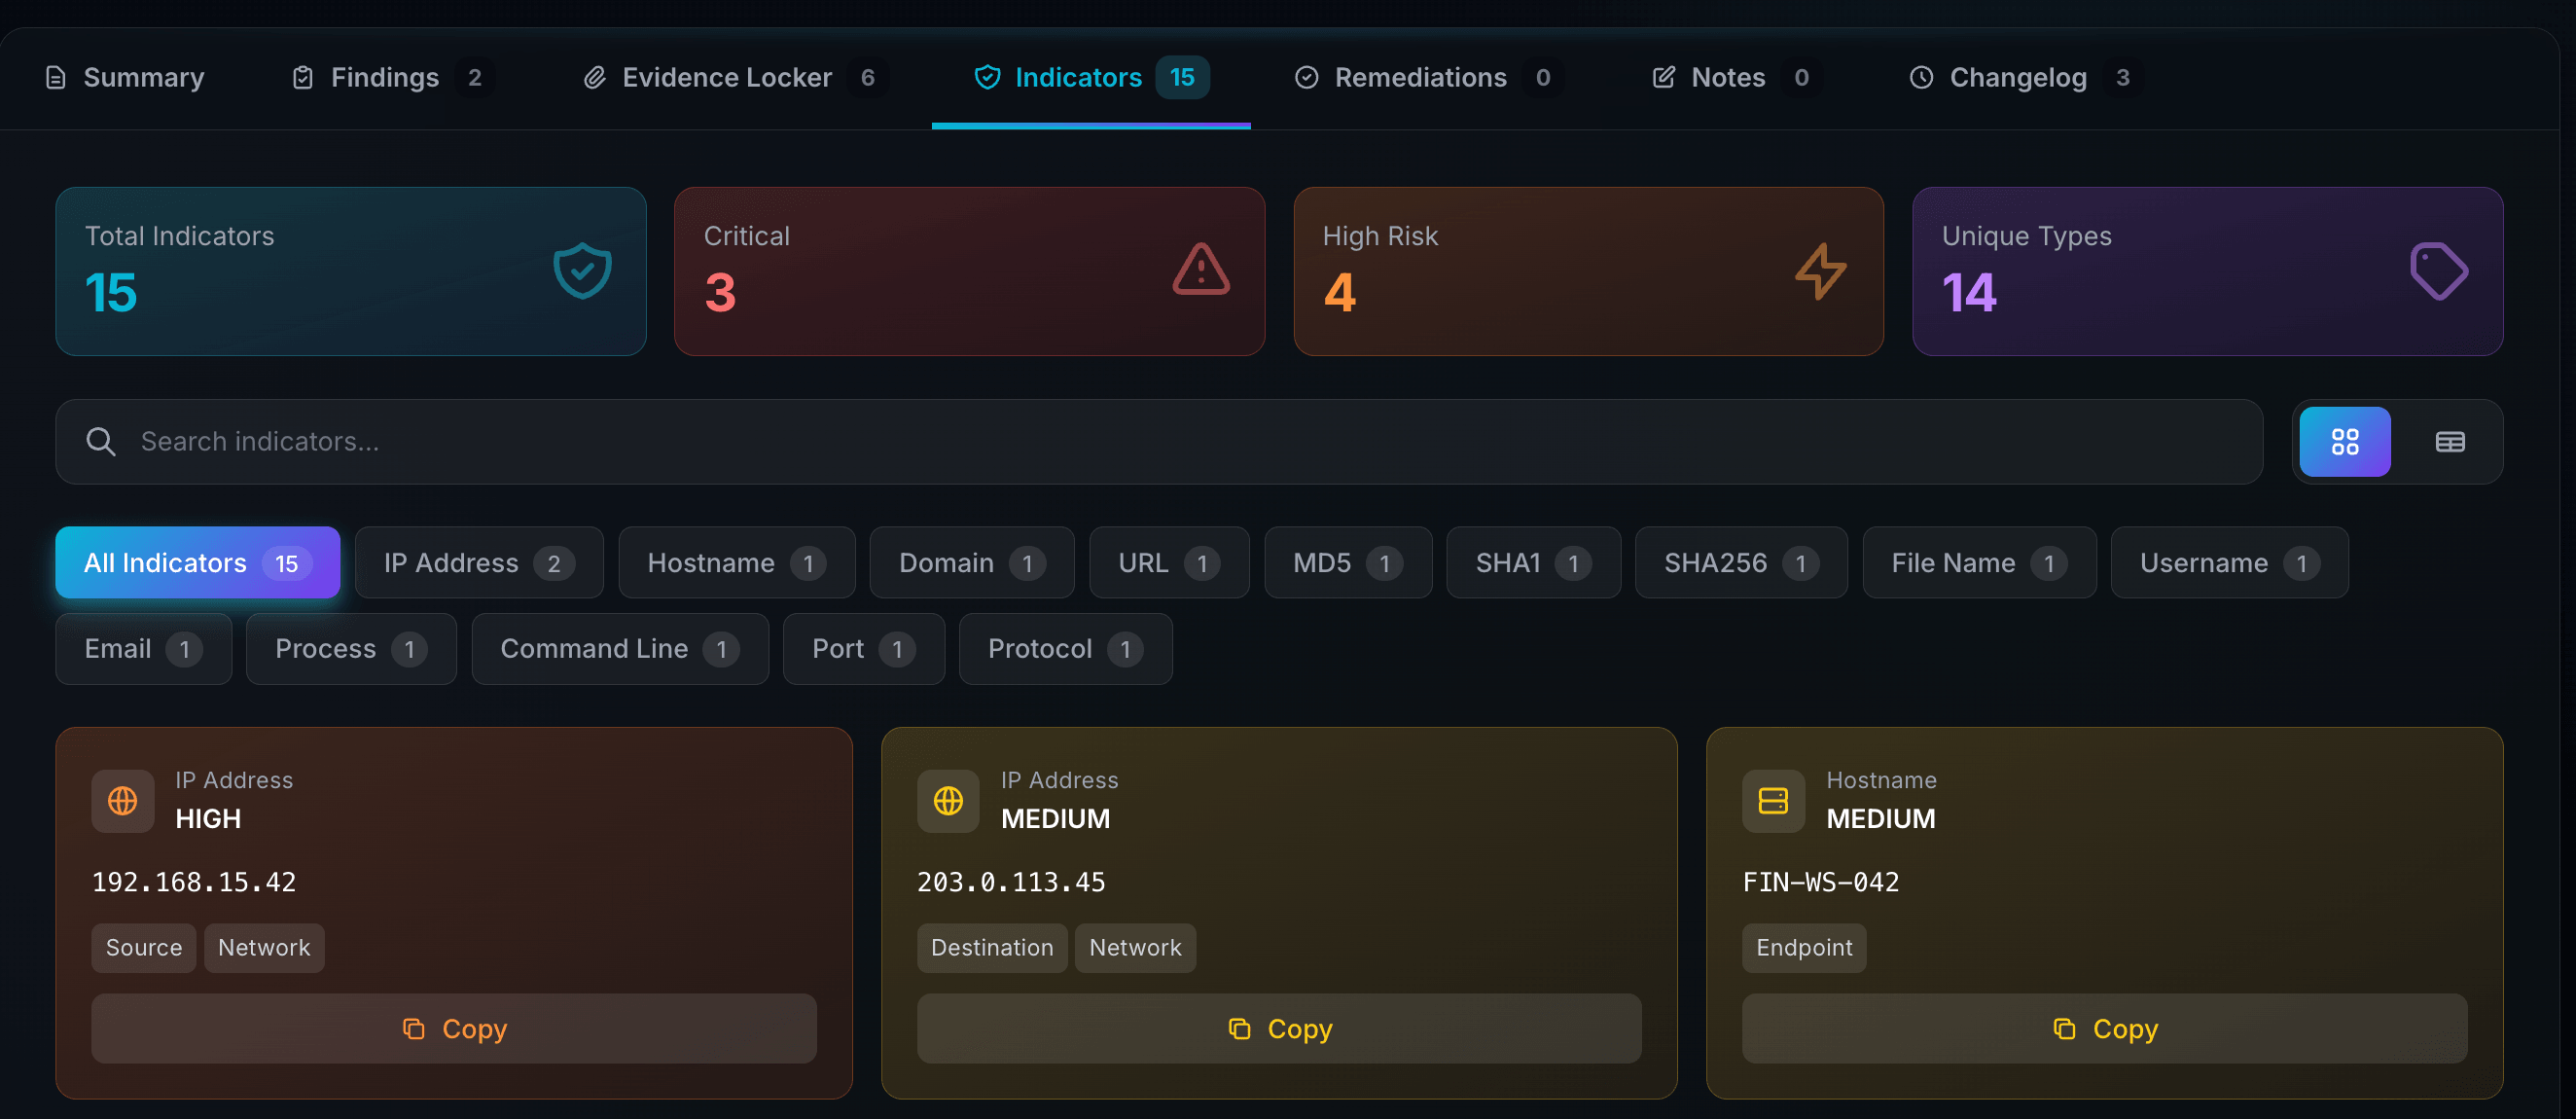The height and width of the screenshot is (1119, 2576).
Task: Click the paperclip icon next to Evidence Locker
Action: [597, 77]
